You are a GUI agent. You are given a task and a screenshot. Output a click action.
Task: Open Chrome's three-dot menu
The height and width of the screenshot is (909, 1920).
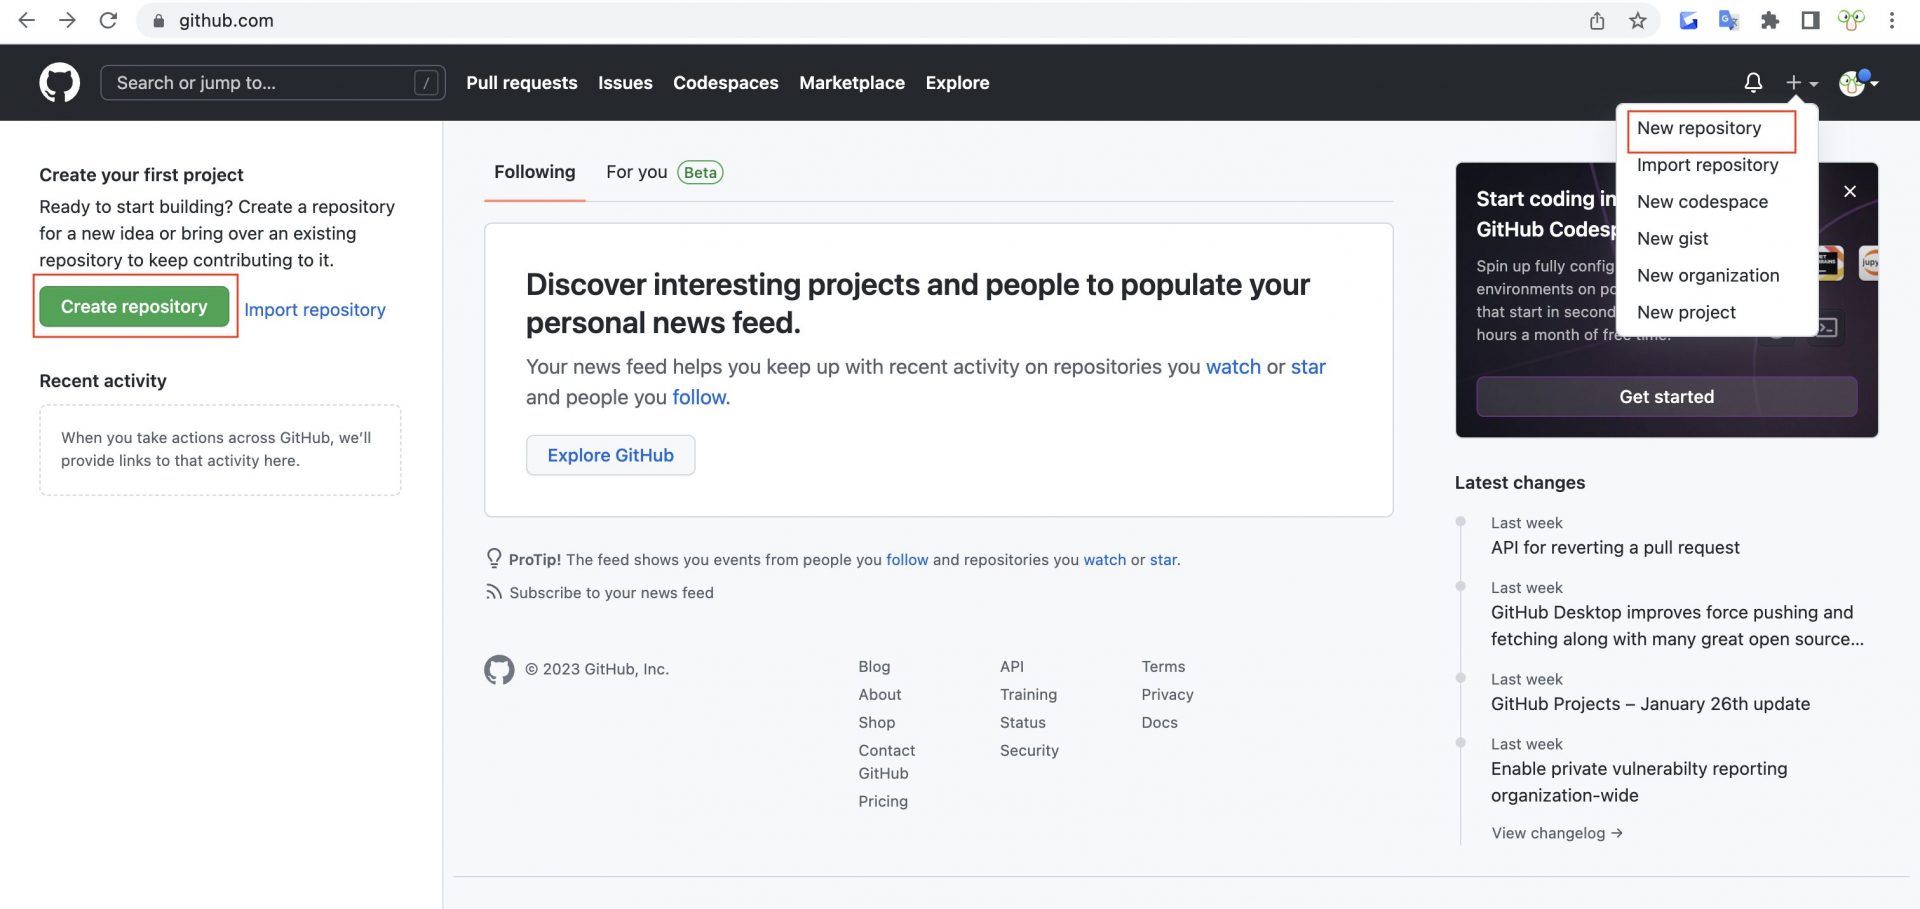tap(1891, 20)
